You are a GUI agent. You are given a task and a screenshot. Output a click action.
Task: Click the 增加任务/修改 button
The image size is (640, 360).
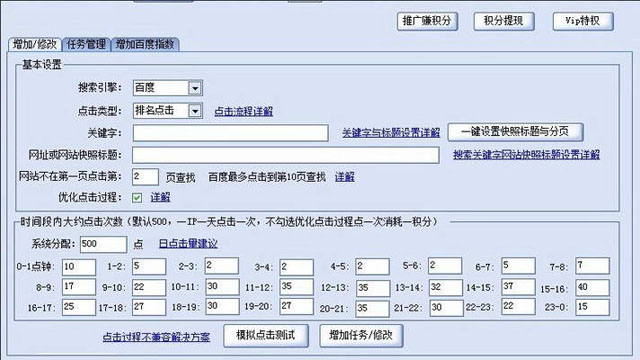click(361, 336)
